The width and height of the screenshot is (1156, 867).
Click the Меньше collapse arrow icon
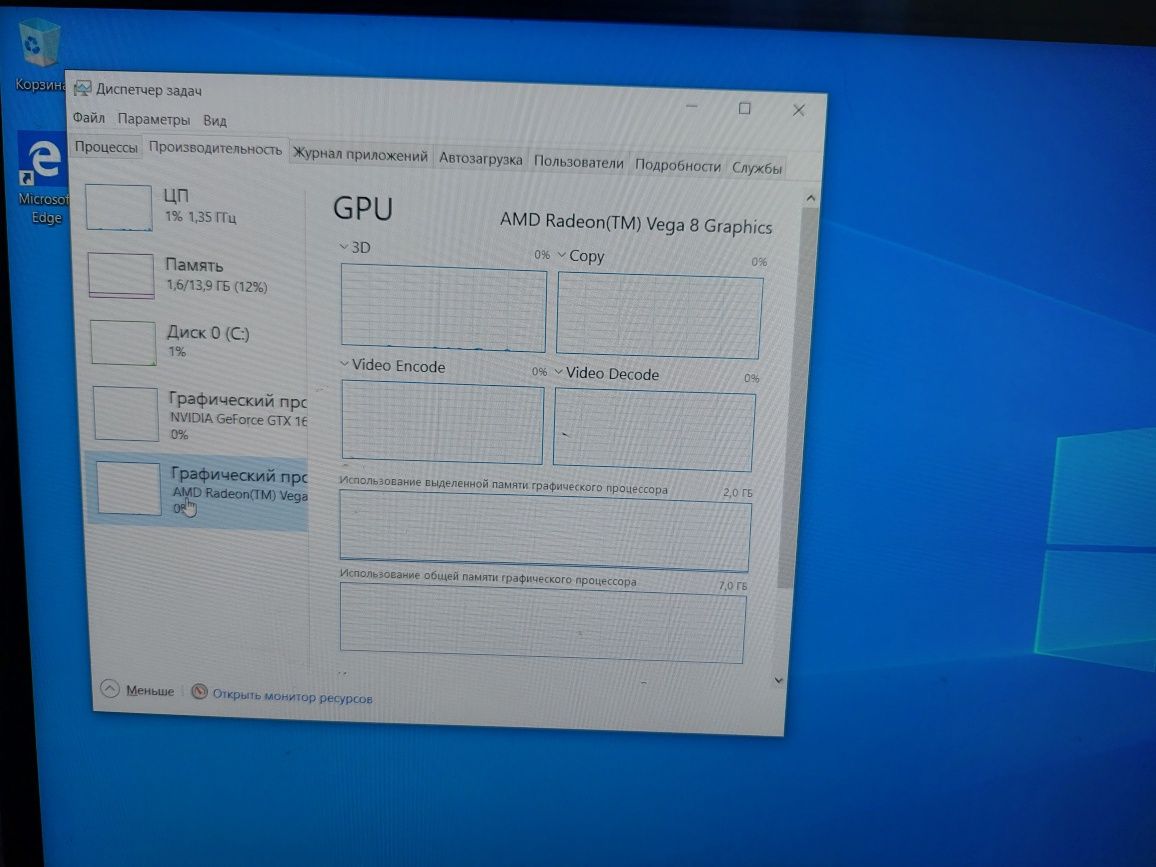pyautogui.click(x=110, y=689)
